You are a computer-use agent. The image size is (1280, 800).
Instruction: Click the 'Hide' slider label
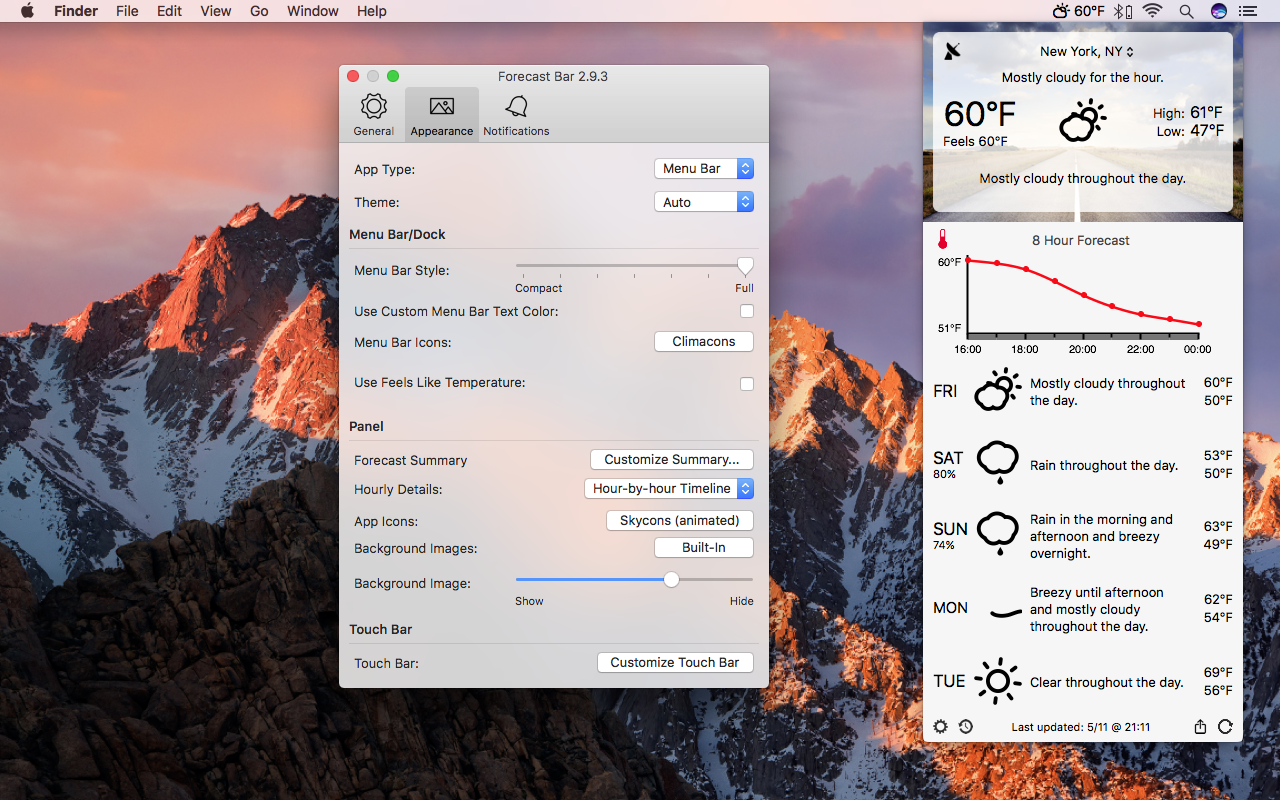coord(742,601)
